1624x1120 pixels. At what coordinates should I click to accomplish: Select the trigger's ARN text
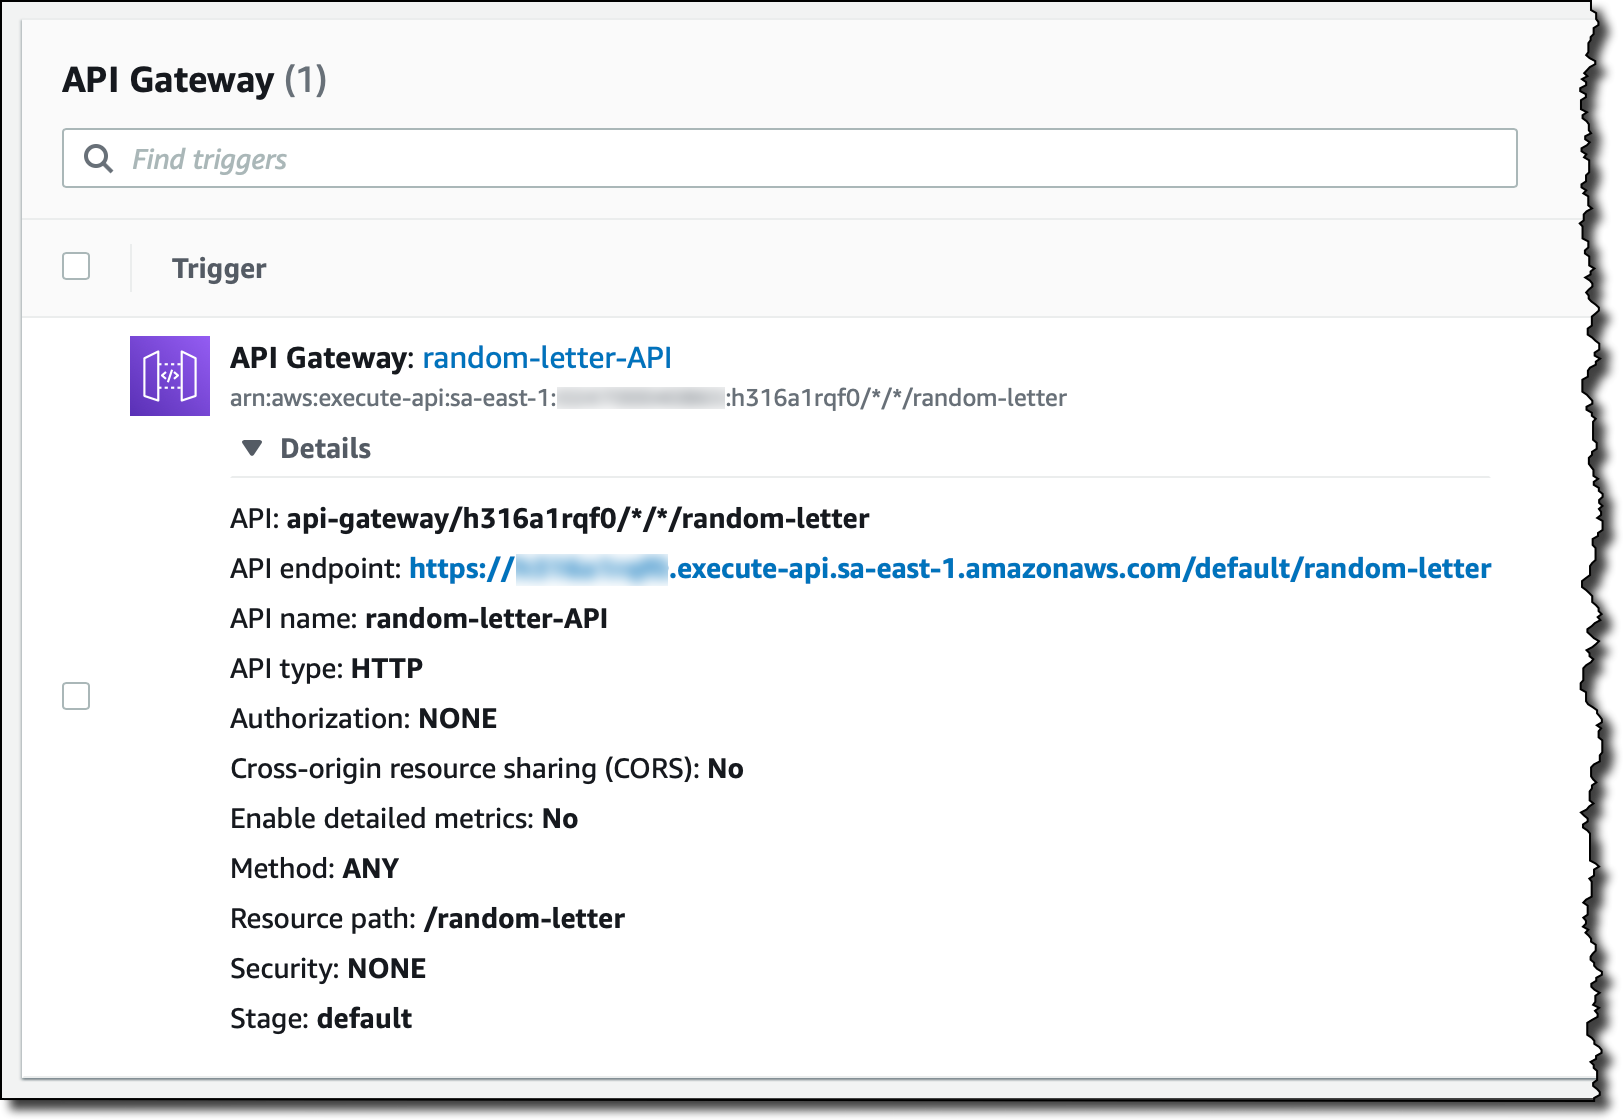[648, 397]
